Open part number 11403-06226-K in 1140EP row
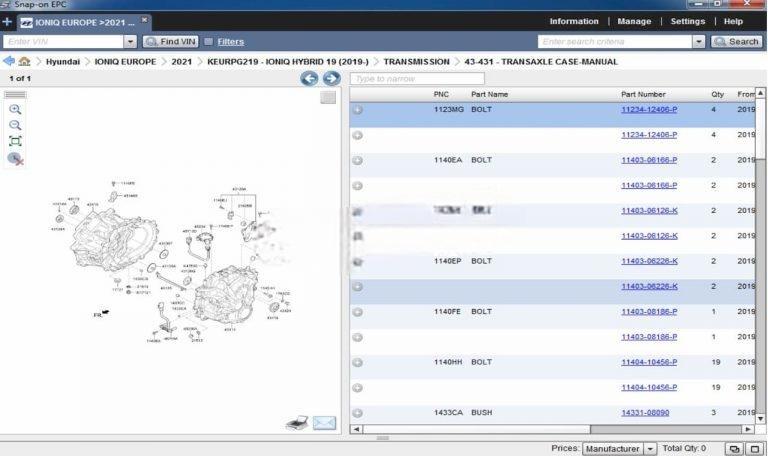 click(x=649, y=261)
